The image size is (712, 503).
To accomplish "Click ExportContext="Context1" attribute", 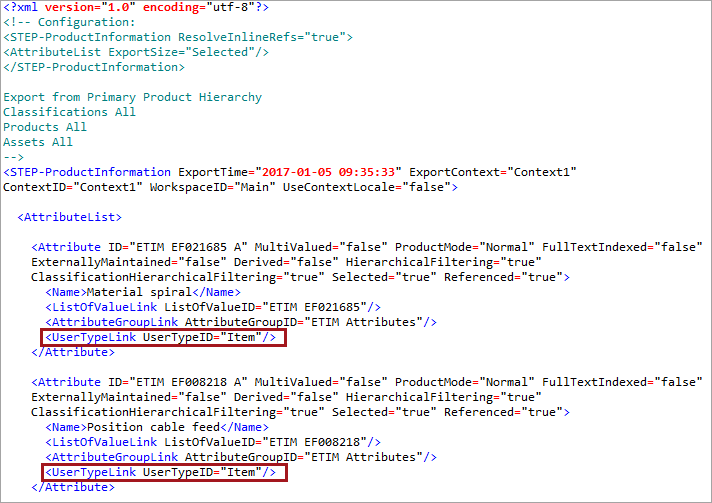I will click(493, 172).
